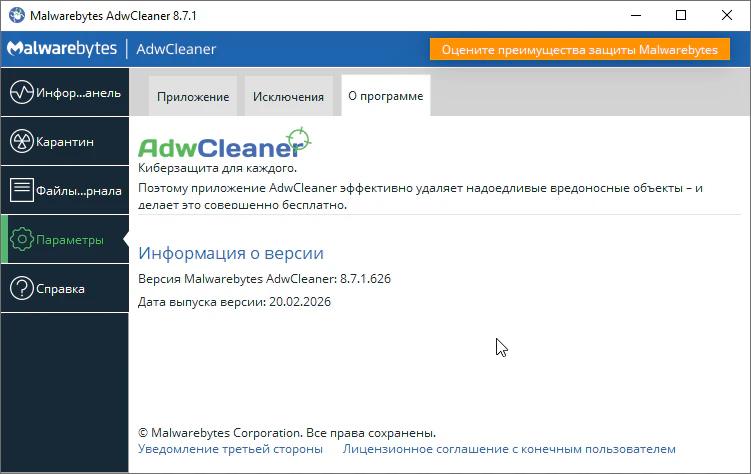Minimize the AdwCleaner window
Image resolution: width=751 pixels, height=474 pixels.
[635, 15]
